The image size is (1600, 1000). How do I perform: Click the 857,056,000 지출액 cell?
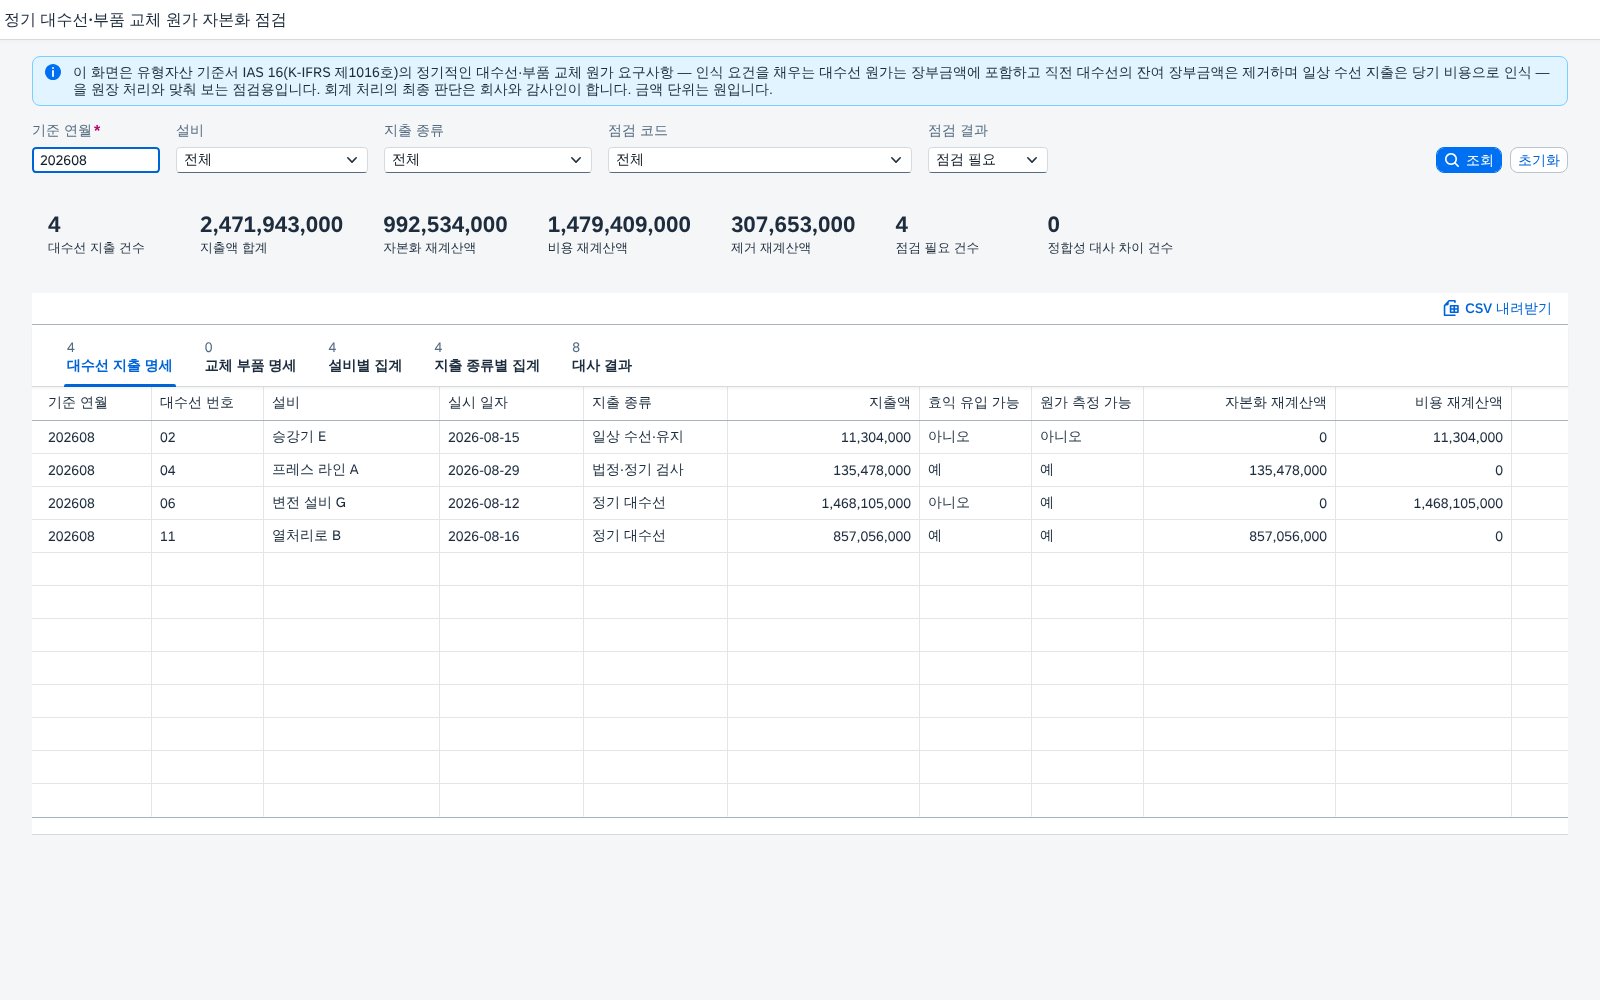click(824, 536)
